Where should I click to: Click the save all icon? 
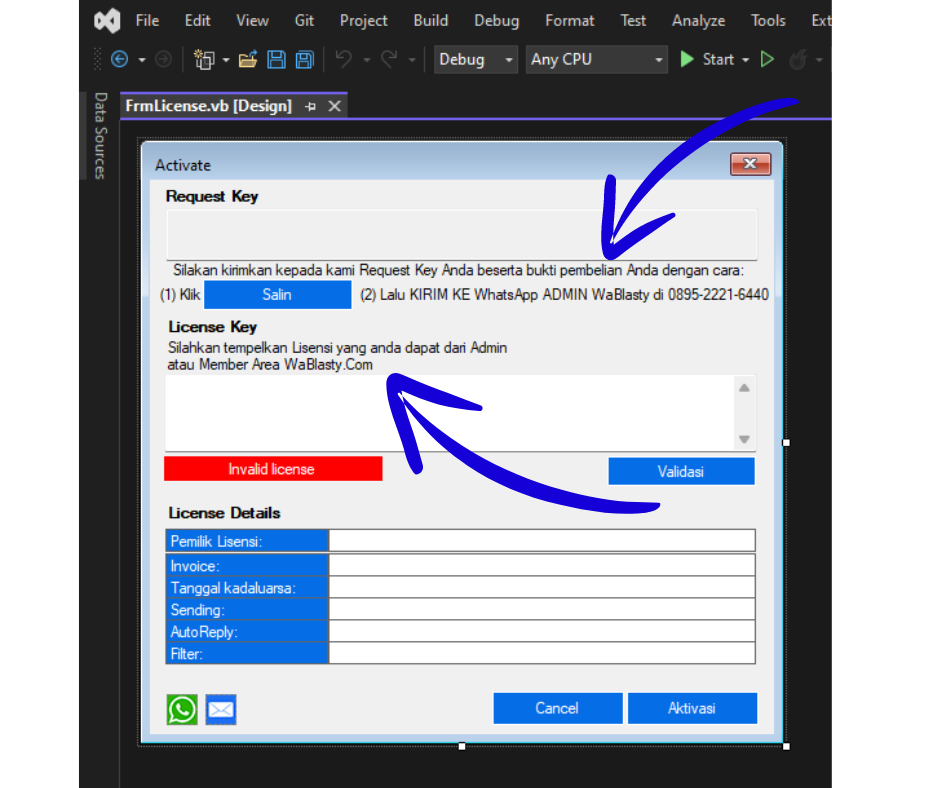pyautogui.click(x=304, y=60)
